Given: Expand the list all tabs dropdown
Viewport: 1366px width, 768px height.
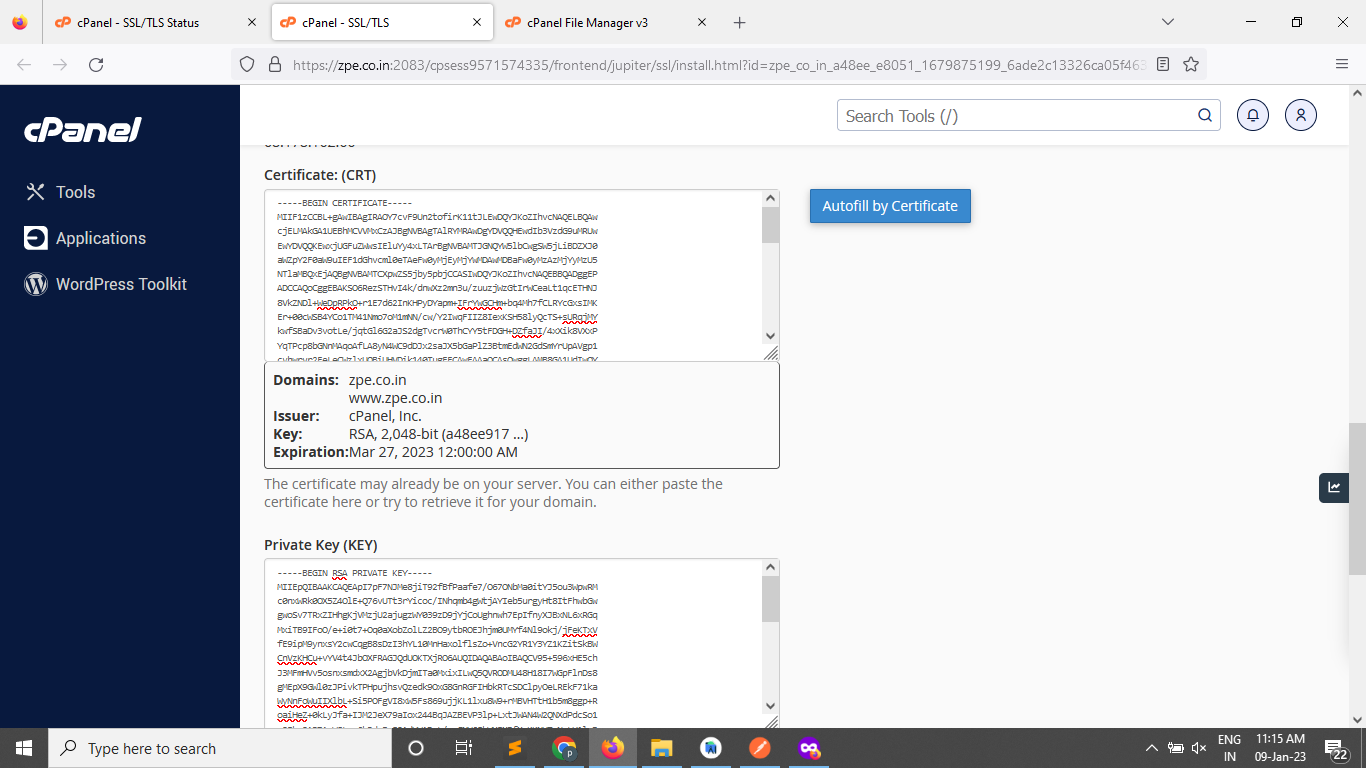Looking at the screenshot, I should (1167, 22).
